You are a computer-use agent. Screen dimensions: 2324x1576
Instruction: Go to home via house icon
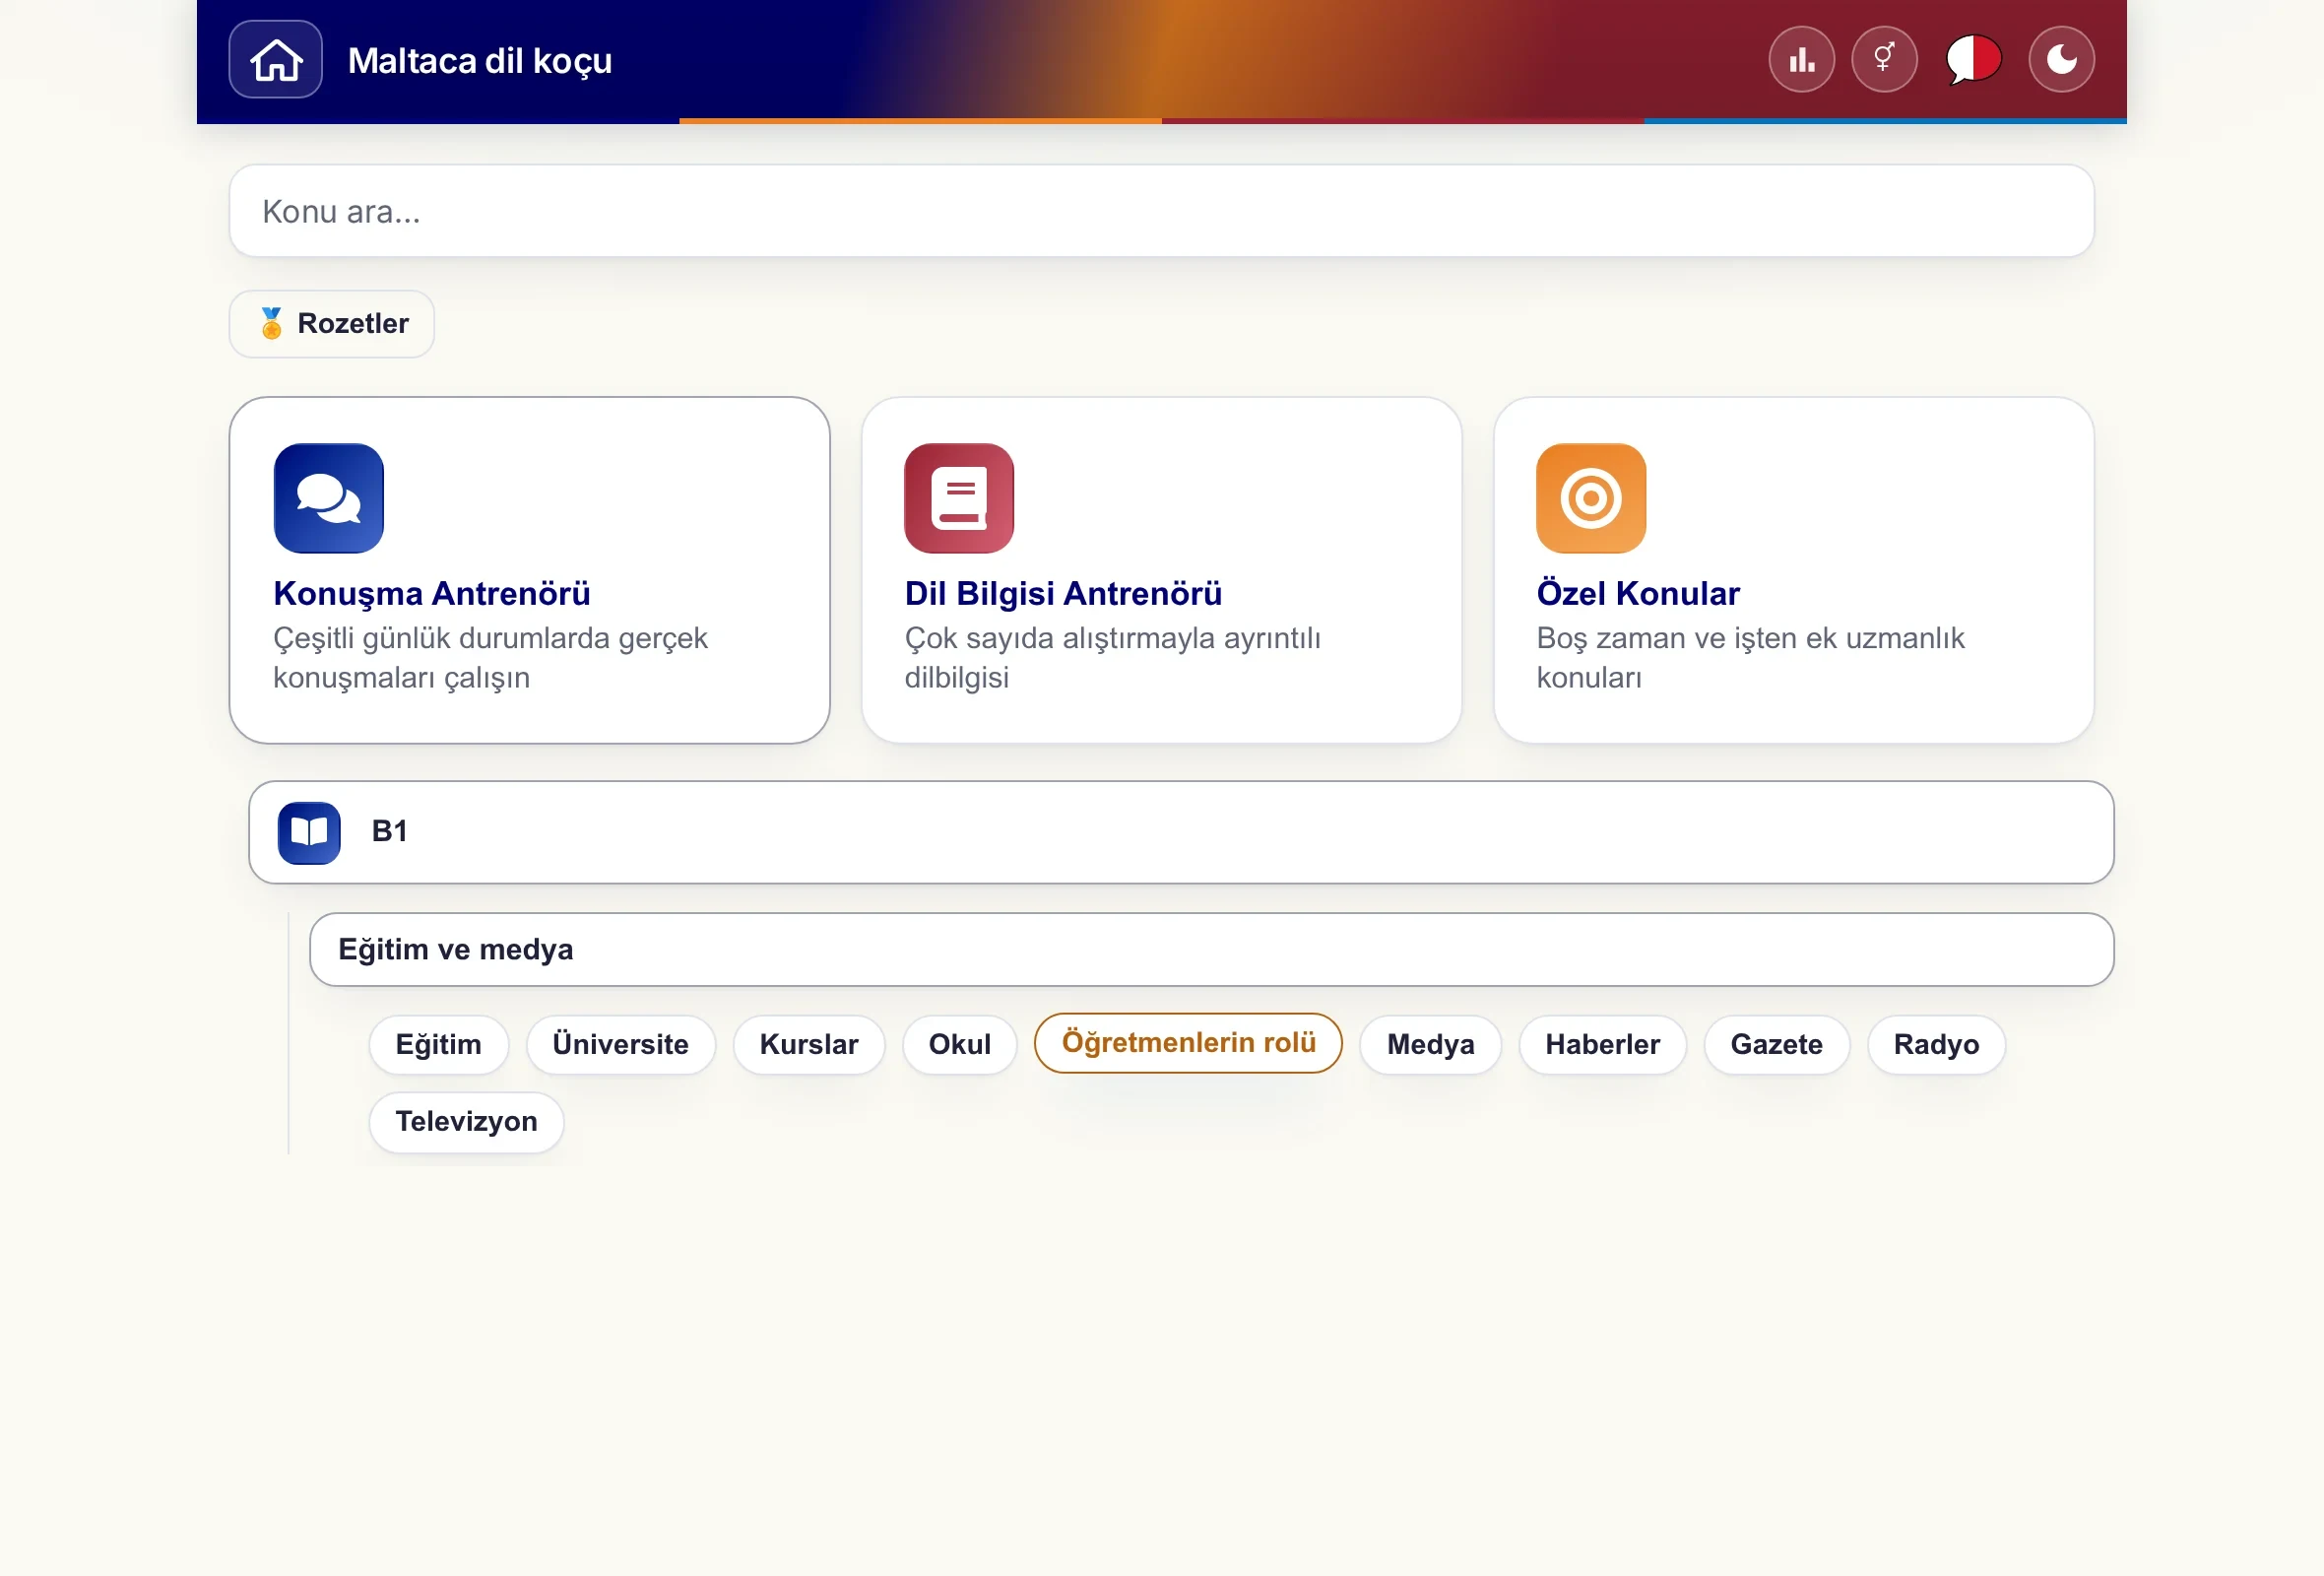pyautogui.click(x=275, y=60)
